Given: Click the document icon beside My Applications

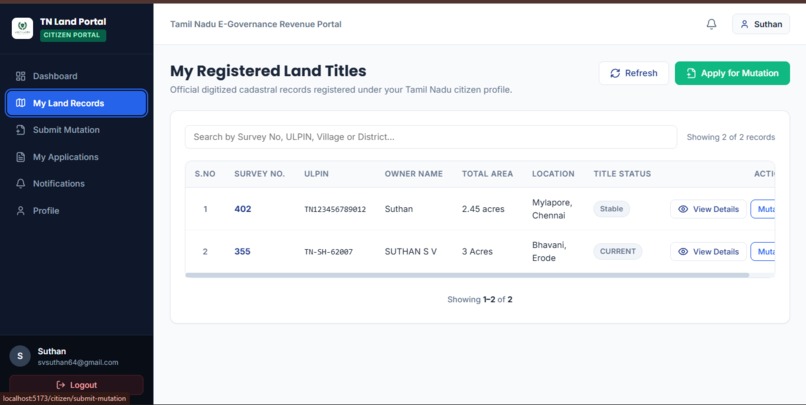Looking at the screenshot, I should 21,157.
